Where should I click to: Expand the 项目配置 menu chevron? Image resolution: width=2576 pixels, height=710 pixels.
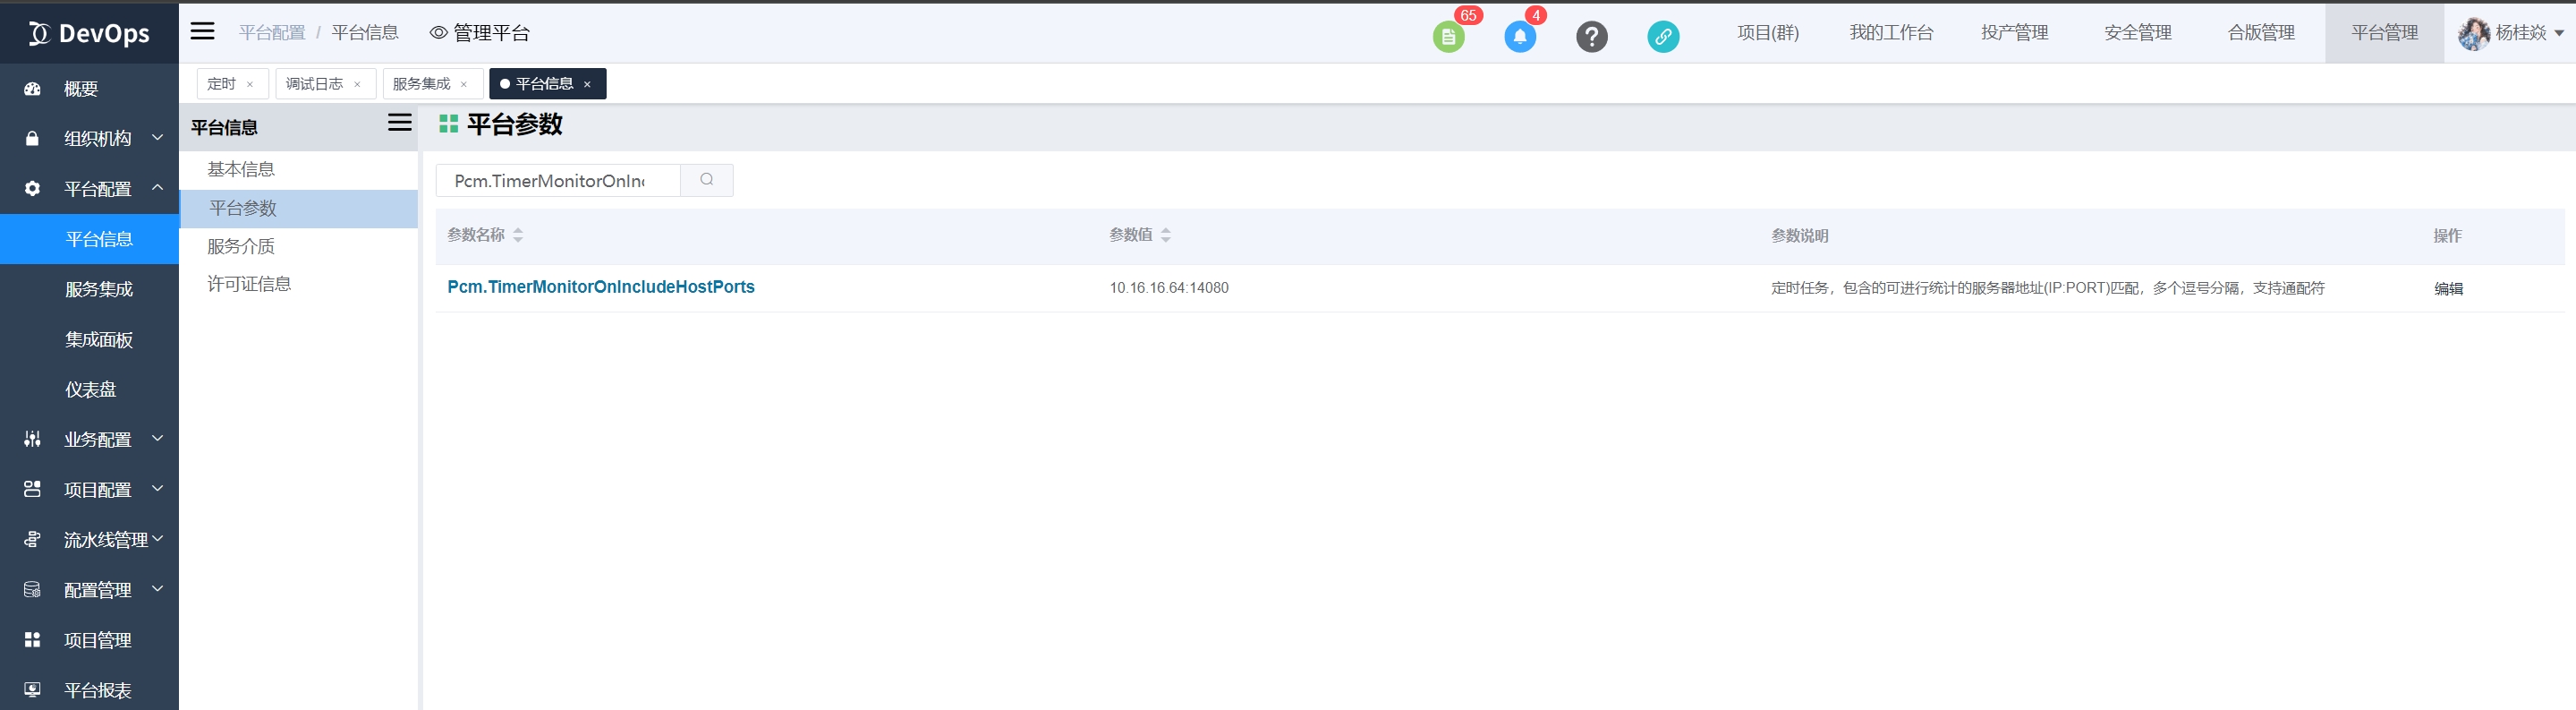[x=157, y=488]
